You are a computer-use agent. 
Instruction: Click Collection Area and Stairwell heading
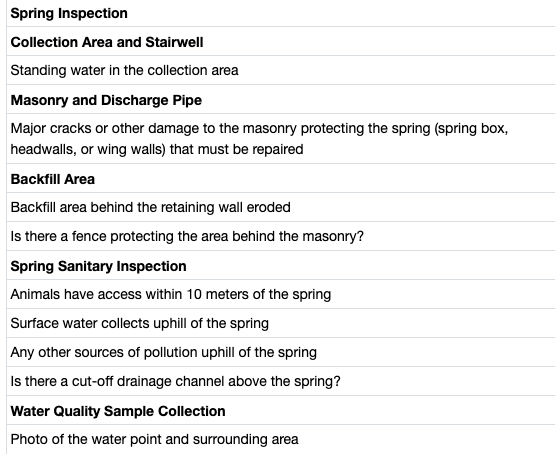tap(107, 42)
